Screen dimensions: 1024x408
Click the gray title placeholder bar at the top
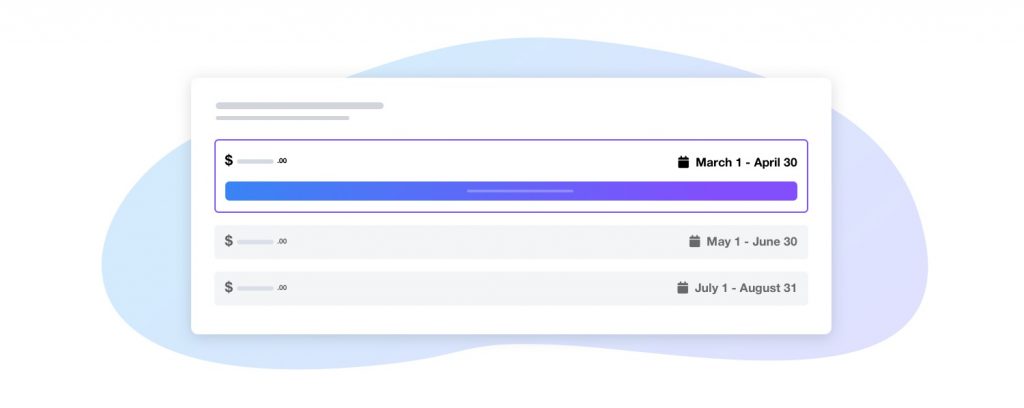pyautogui.click(x=299, y=105)
